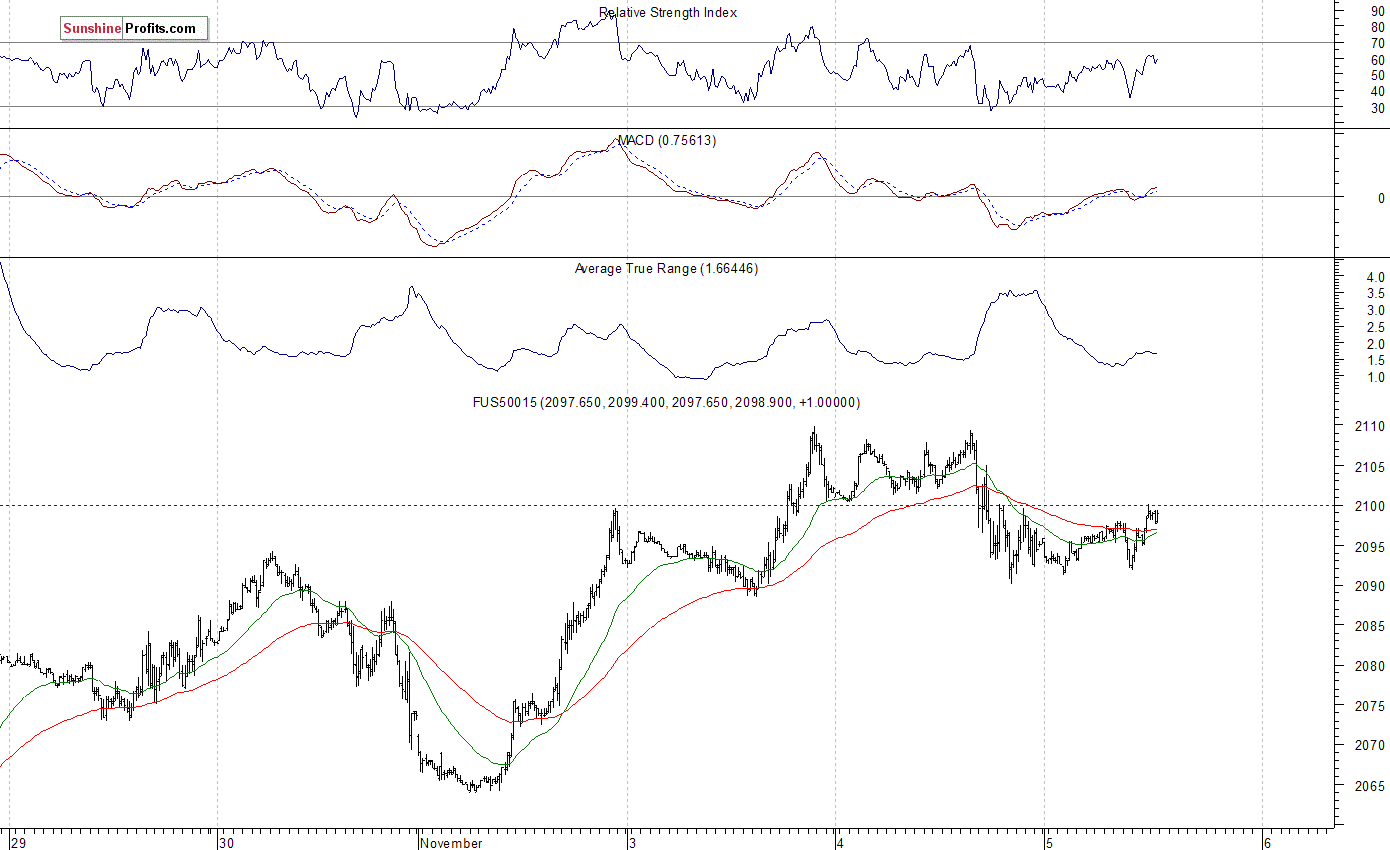The height and width of the screenshot is (850, 1390).
Task: Click the RSI 70 axis label
Action: (1377, 43)
